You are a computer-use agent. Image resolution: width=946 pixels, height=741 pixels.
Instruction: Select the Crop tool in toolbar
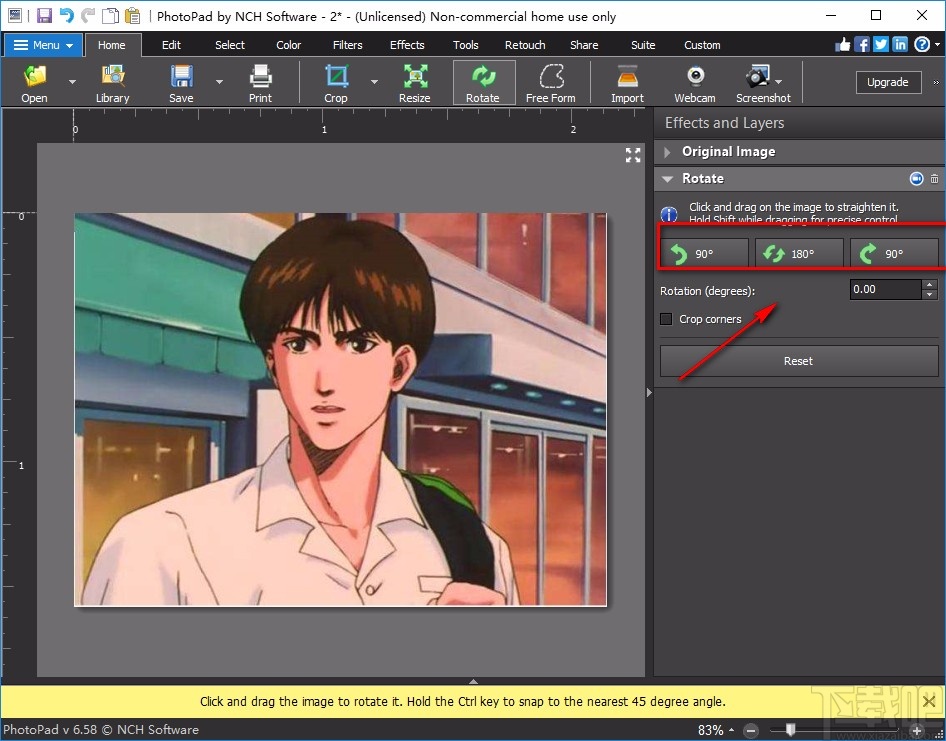(x=336, y=82)
